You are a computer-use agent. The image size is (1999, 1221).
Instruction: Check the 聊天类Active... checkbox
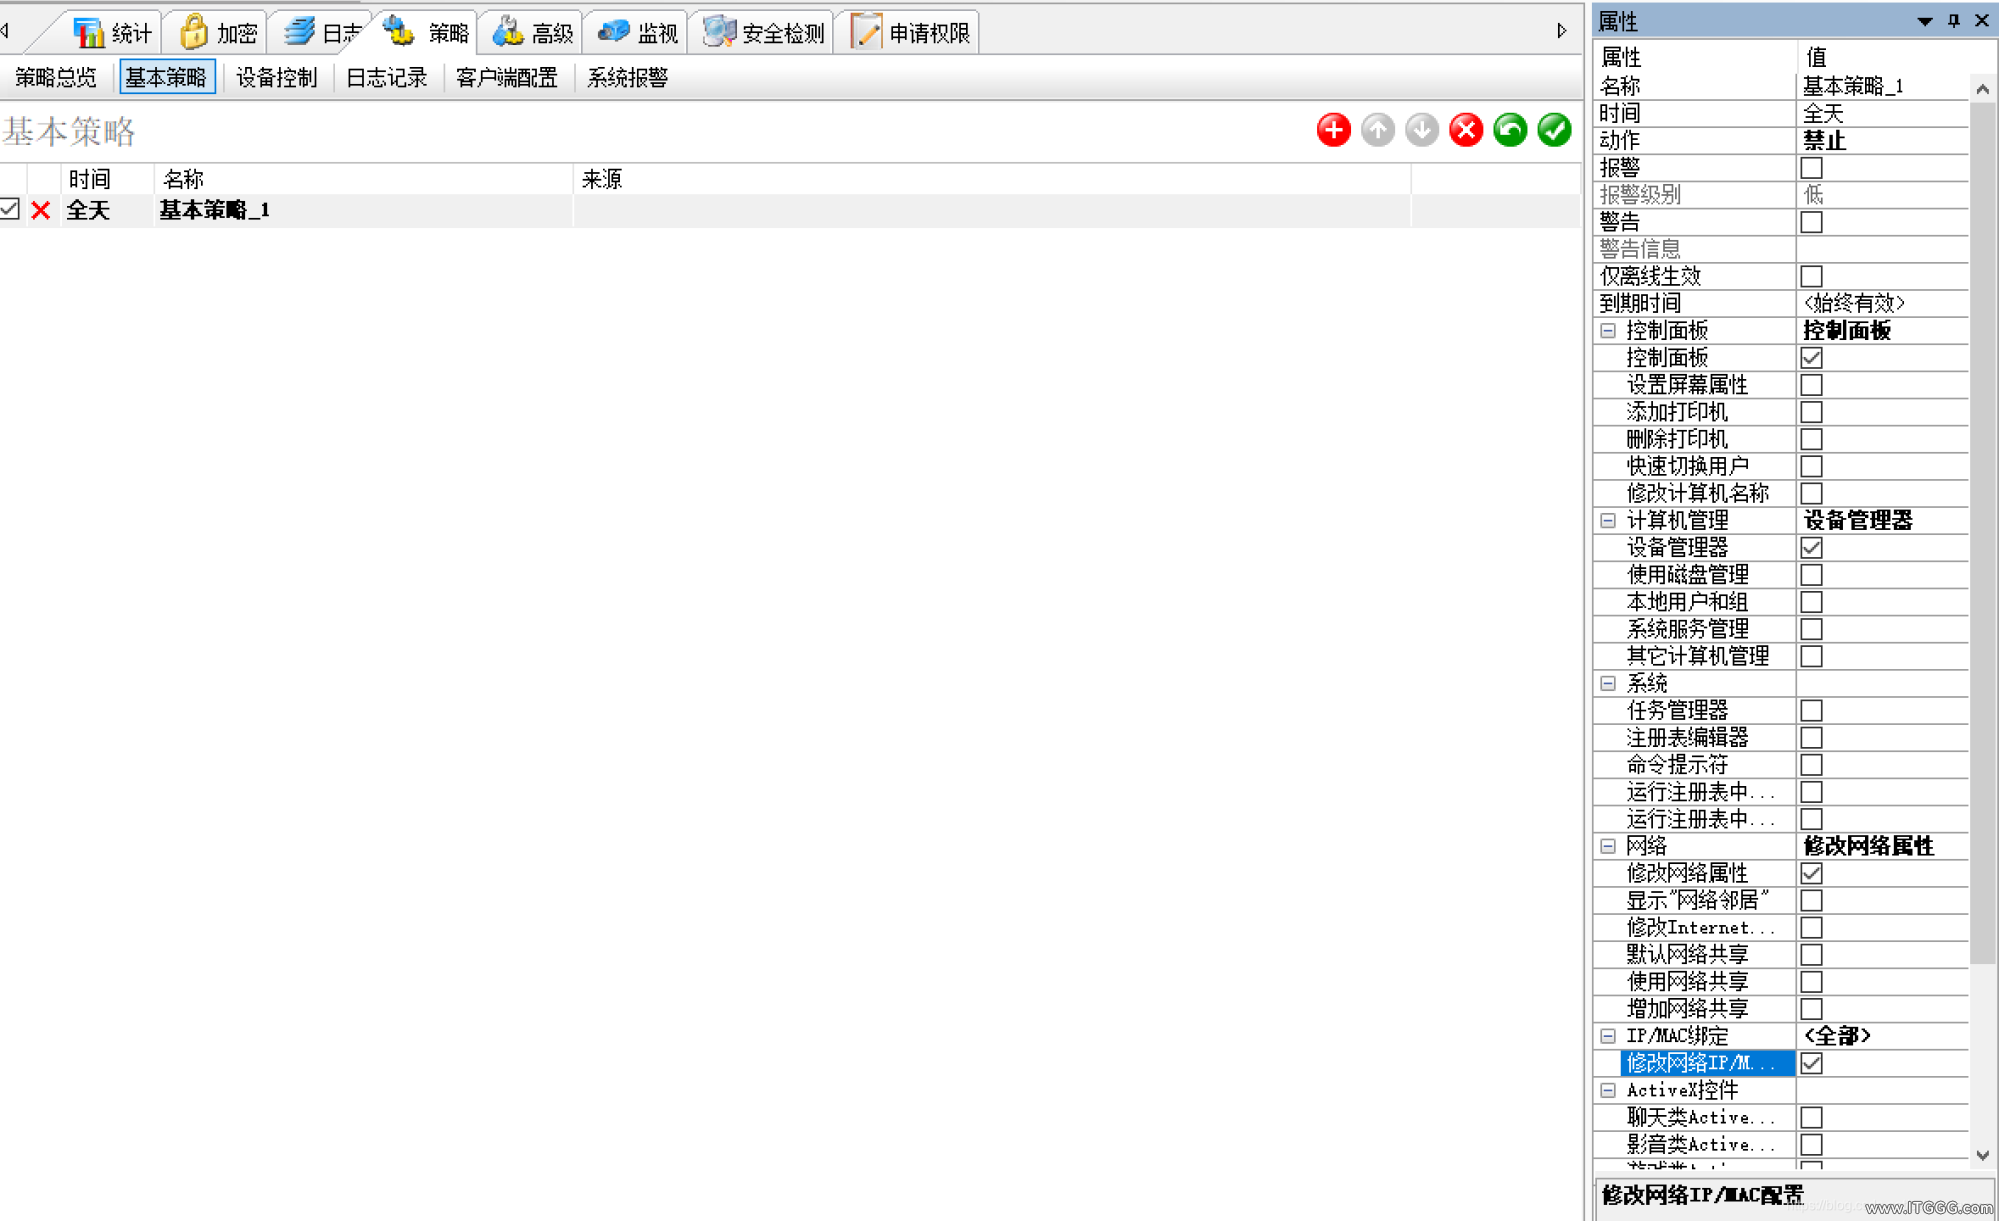pyautogui.click(x=1811, y=1117)
